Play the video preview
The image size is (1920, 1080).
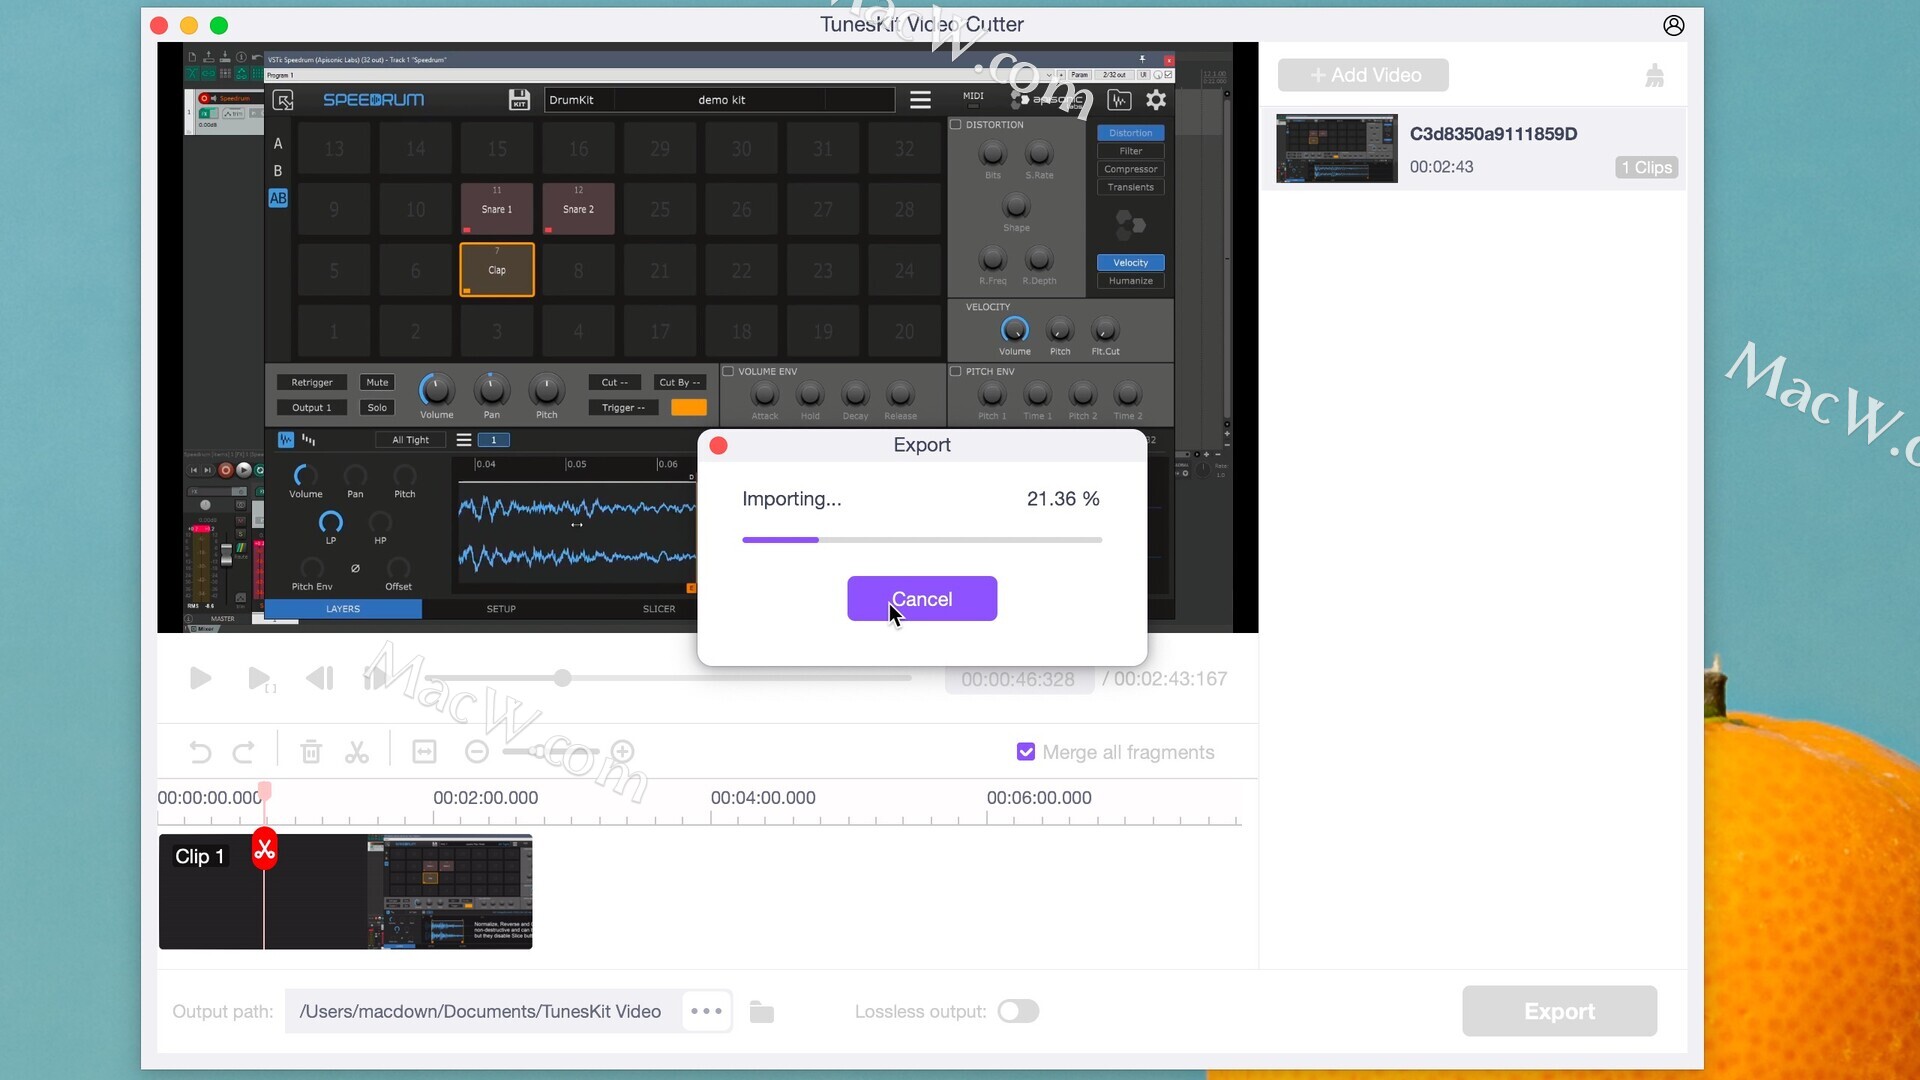(200, 678)
